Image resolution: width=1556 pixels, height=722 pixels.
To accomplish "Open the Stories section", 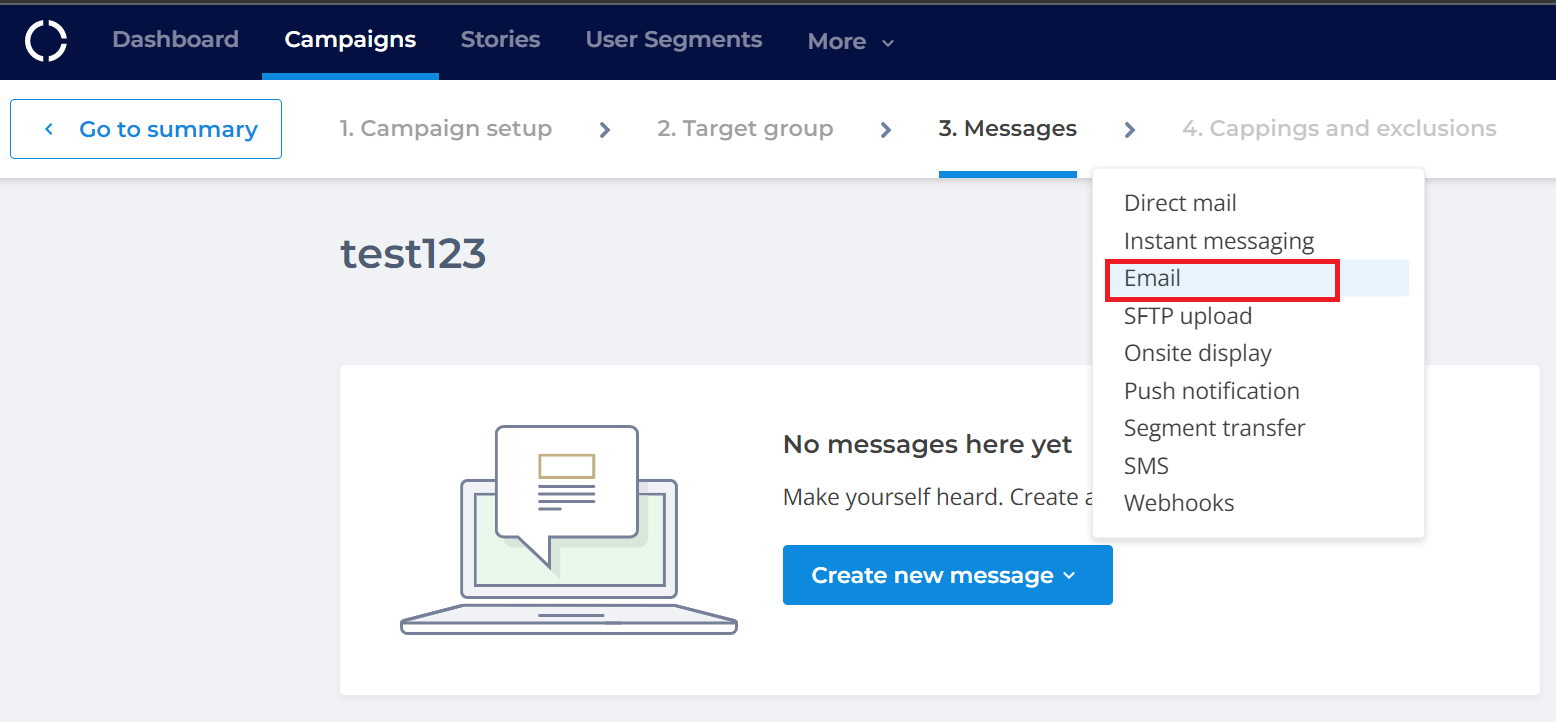I will pos(500,40).
